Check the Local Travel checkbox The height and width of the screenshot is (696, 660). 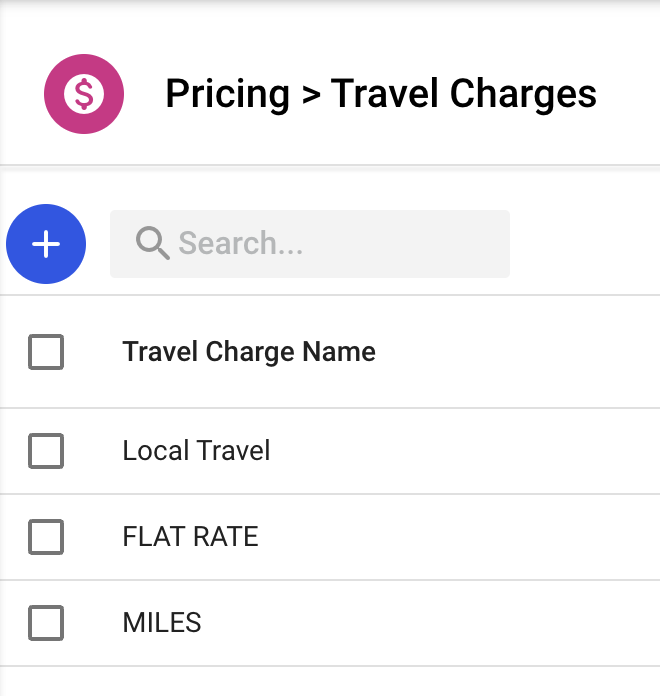pos(46,451)
